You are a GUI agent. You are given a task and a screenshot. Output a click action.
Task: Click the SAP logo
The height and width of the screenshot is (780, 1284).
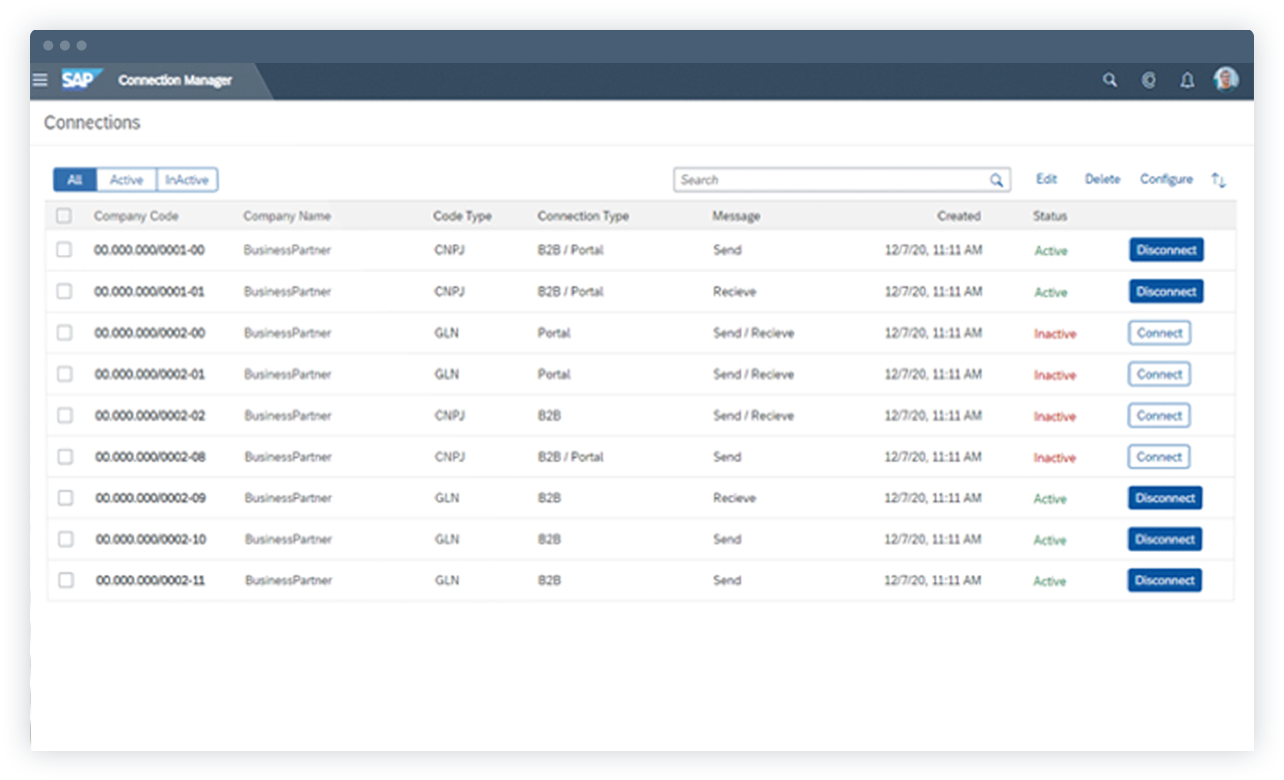tap(82, 79)
